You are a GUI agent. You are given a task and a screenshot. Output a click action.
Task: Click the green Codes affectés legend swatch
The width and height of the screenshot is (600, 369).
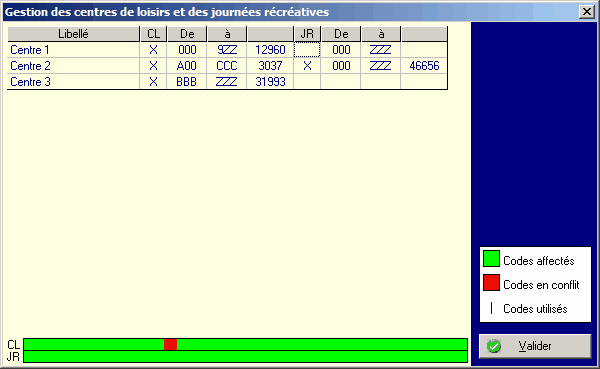click(491, 258)
